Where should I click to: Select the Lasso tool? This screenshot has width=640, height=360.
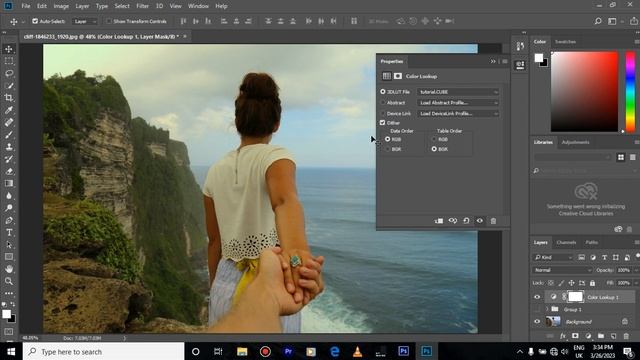coord(9,73)
